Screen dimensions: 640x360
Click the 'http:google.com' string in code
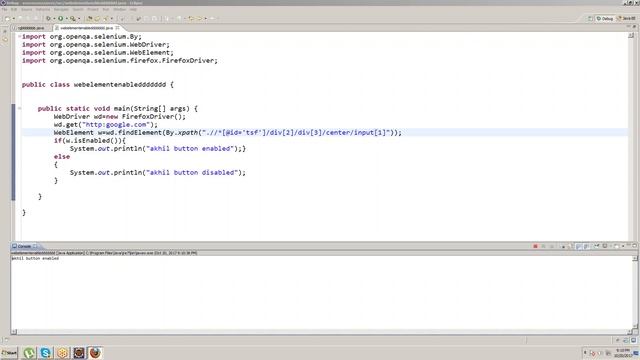coord(116,124)
